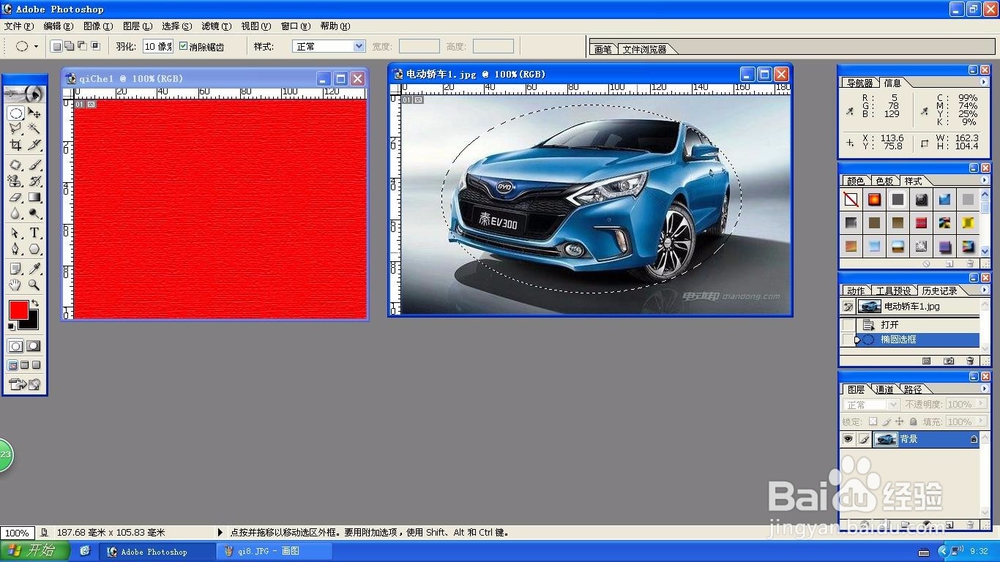Choose Intersect with selection mode
Viewport: 1000px width, 562px height.
click(96, 46)
